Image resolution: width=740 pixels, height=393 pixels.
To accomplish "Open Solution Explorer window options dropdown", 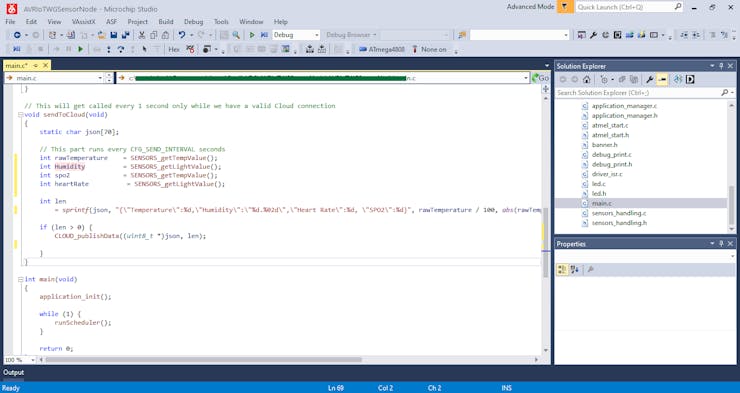I will click(712, 66).
